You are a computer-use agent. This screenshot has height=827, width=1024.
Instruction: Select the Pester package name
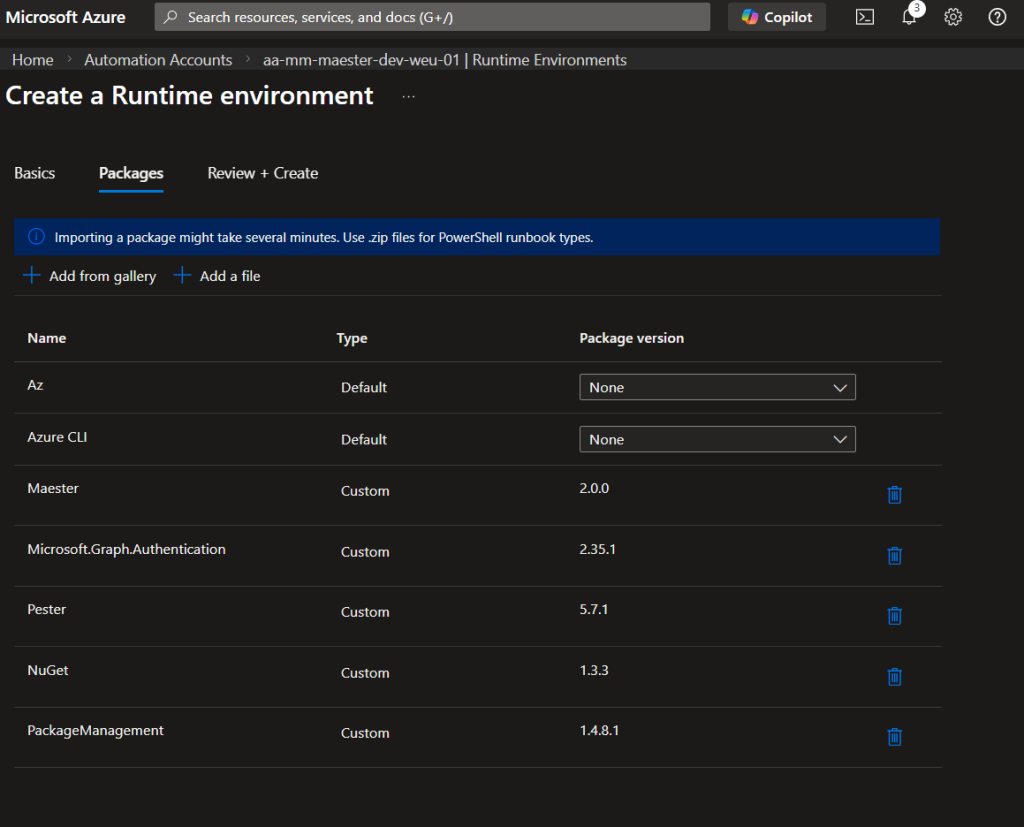point(46,609)
